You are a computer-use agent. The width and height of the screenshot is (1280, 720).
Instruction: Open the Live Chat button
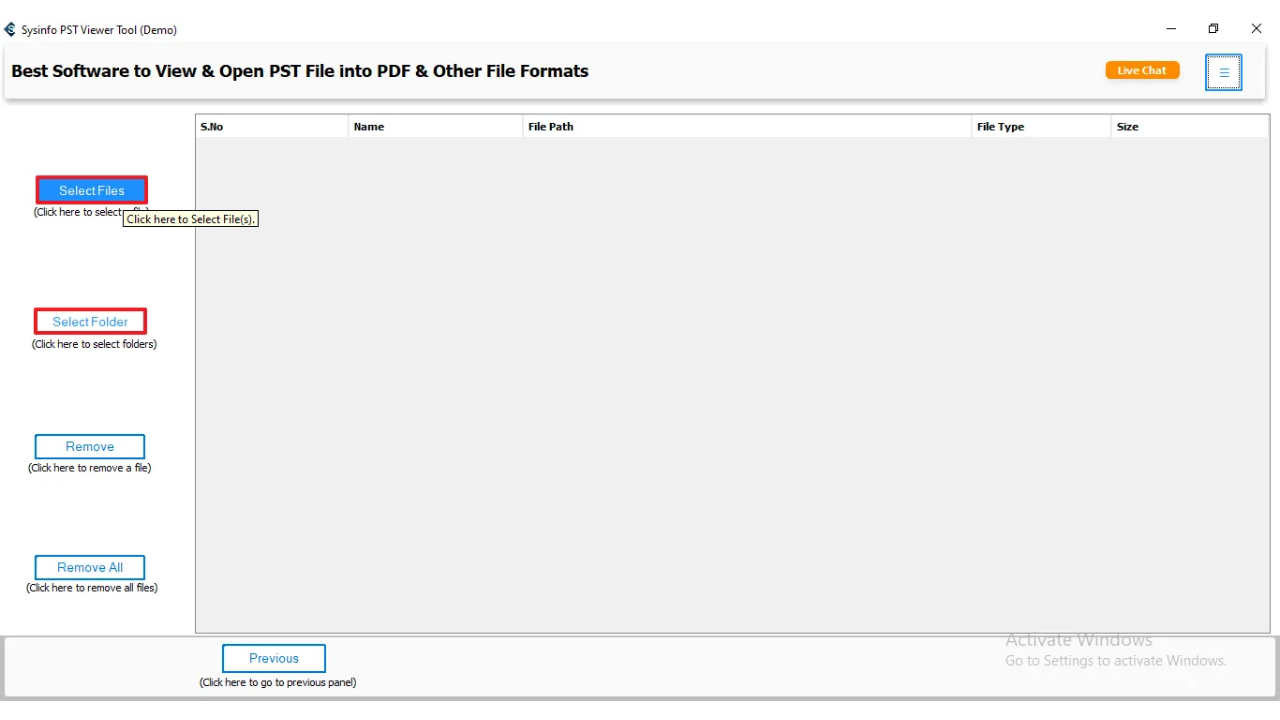coord(1142,70)
